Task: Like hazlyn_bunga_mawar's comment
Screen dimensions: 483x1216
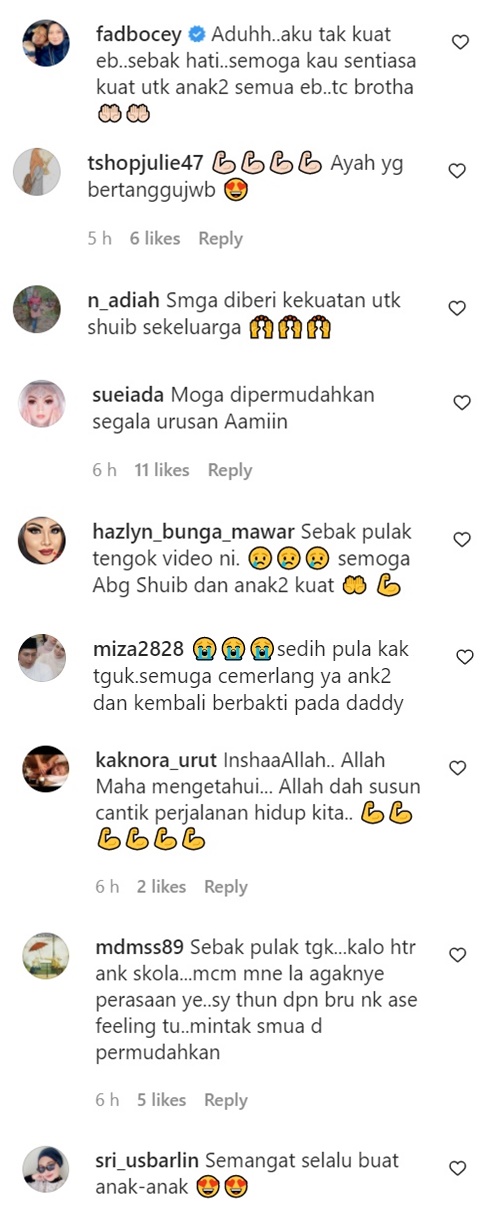Action: (461, 539)
